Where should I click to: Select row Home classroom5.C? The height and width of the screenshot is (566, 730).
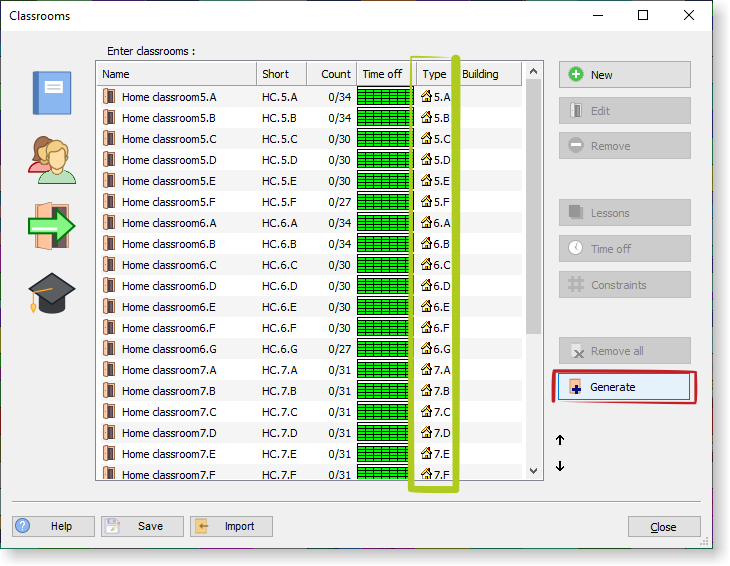310,139
